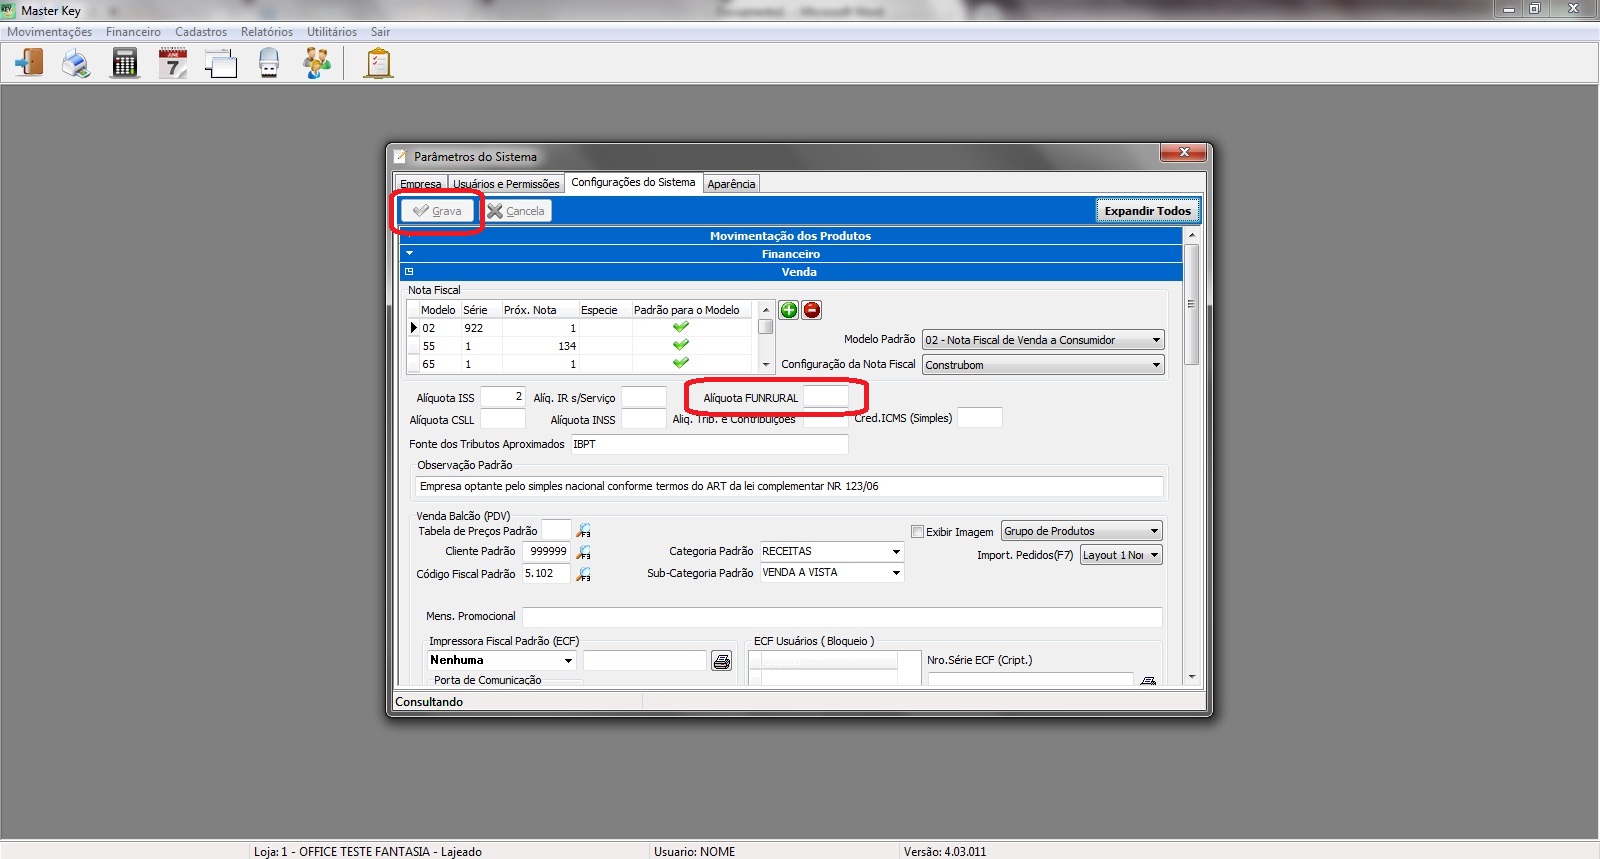The width and height of the screenshot is (1600, 859).
Task: Click the Alíquota ISS input field
Action: [503, 397]
